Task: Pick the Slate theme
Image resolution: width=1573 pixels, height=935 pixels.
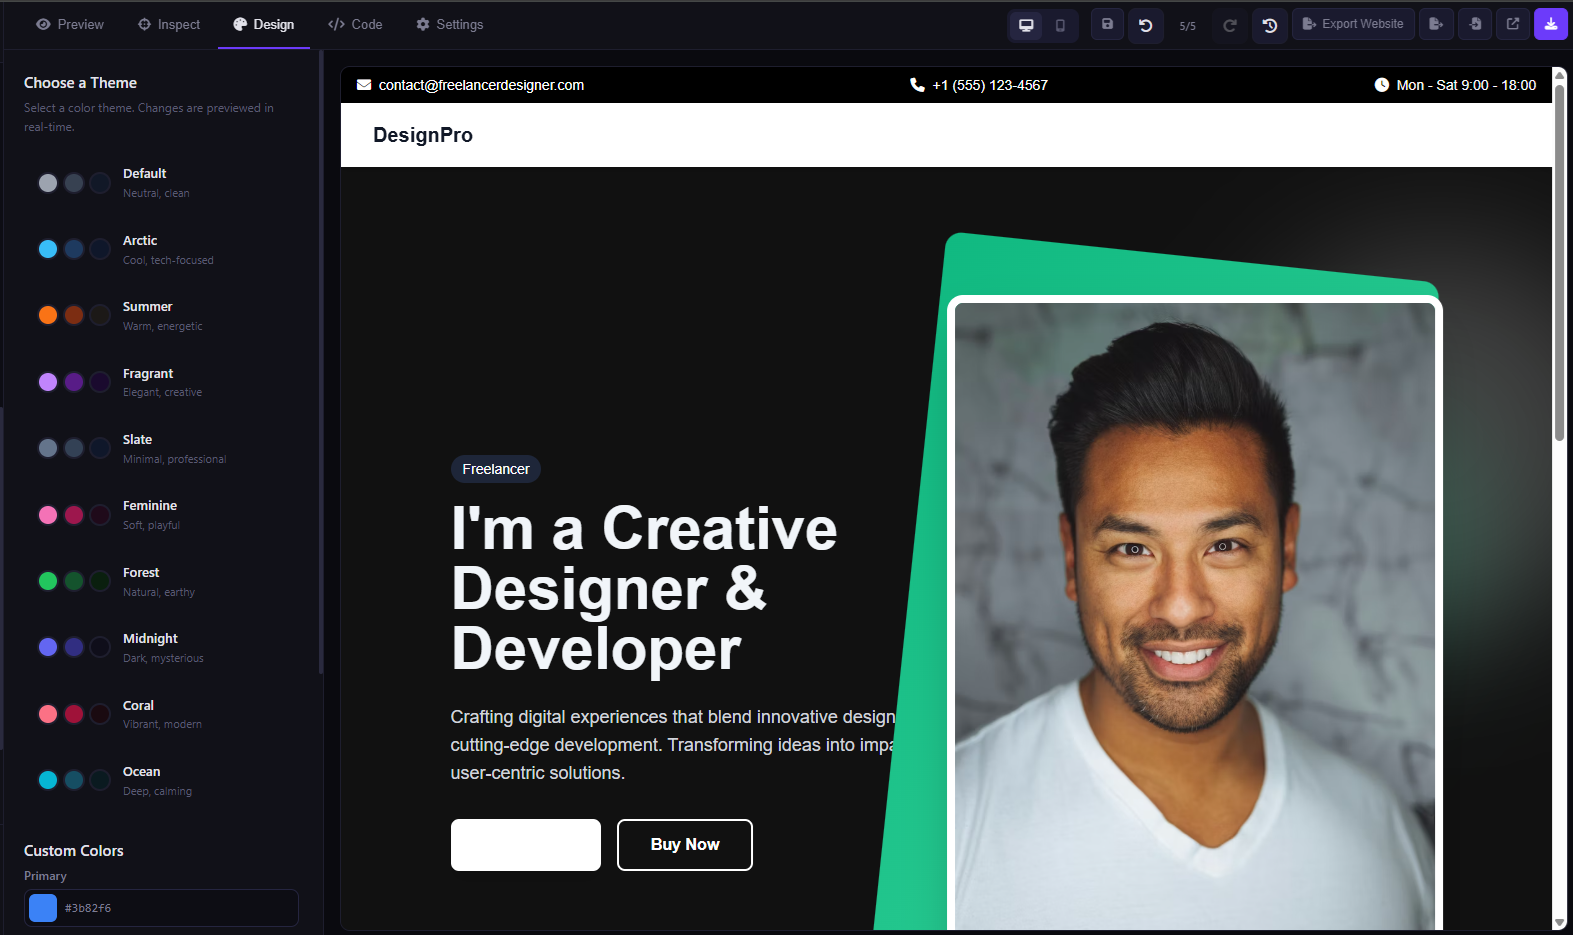Action: [x=160, y=449]
